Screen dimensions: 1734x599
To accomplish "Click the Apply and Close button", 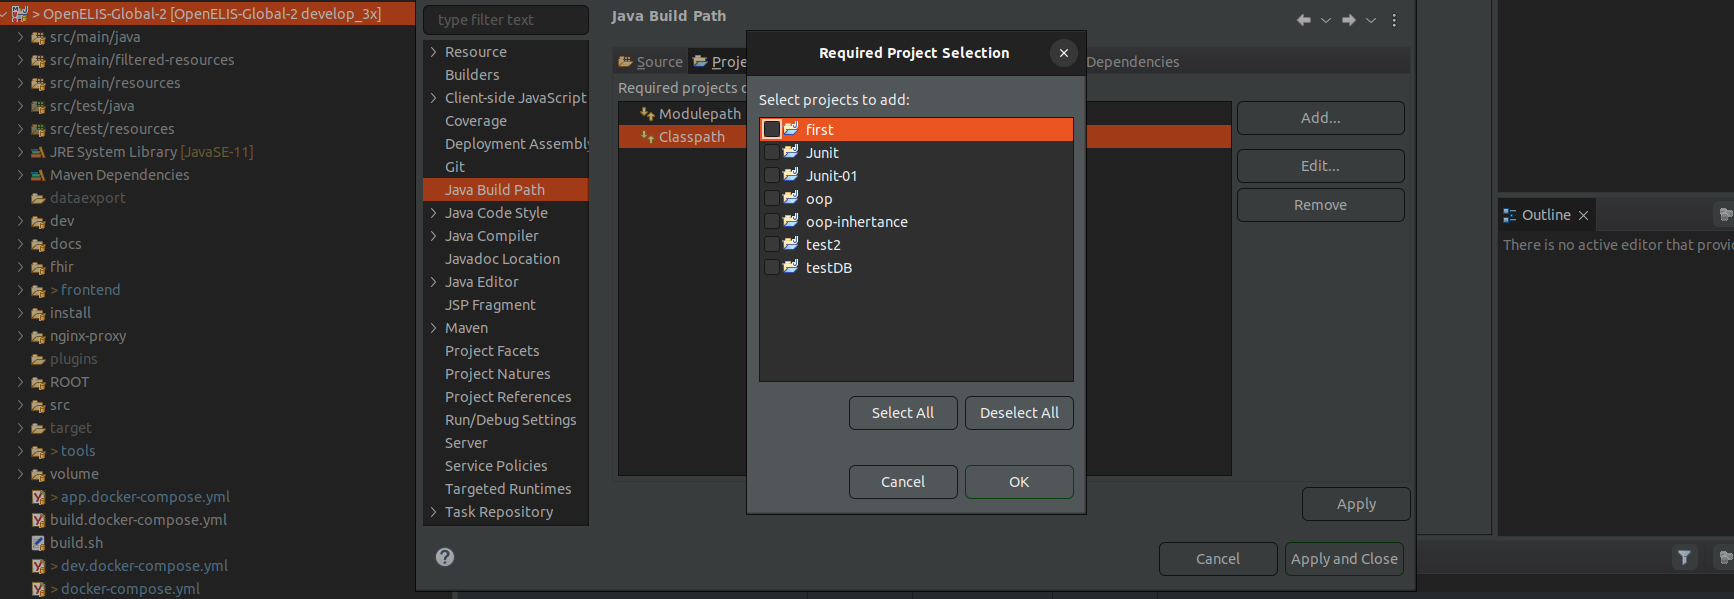I will tap(1343, 559).
